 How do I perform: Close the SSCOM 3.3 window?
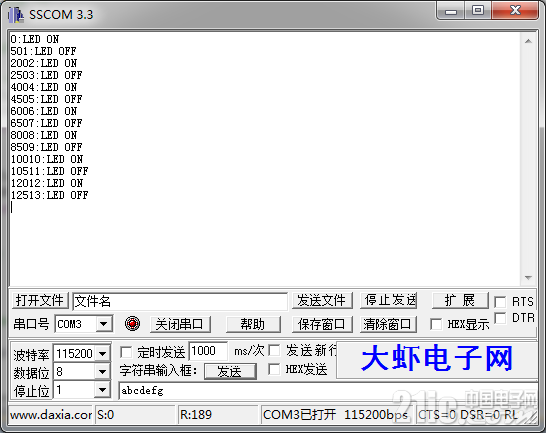click(x=515, y=11)
